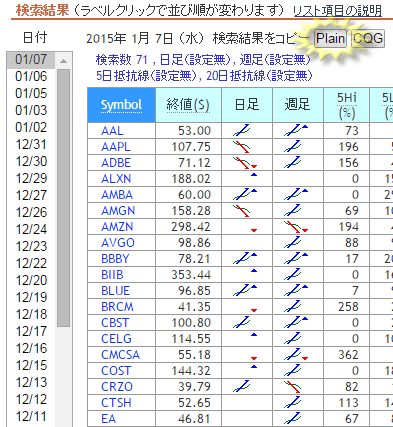This screenshot has width=393, height=427.
Task: Sort by 5Hi (%) column header
Action: tap(346, 105)
